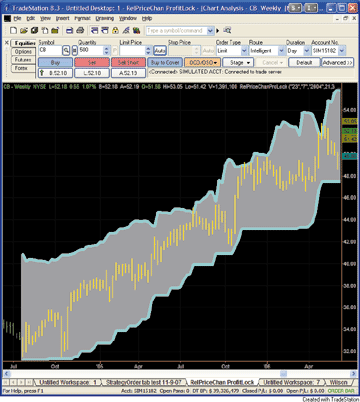Toggle the Auto limit price button
360x402 pixels.
[x=160, y=51]
